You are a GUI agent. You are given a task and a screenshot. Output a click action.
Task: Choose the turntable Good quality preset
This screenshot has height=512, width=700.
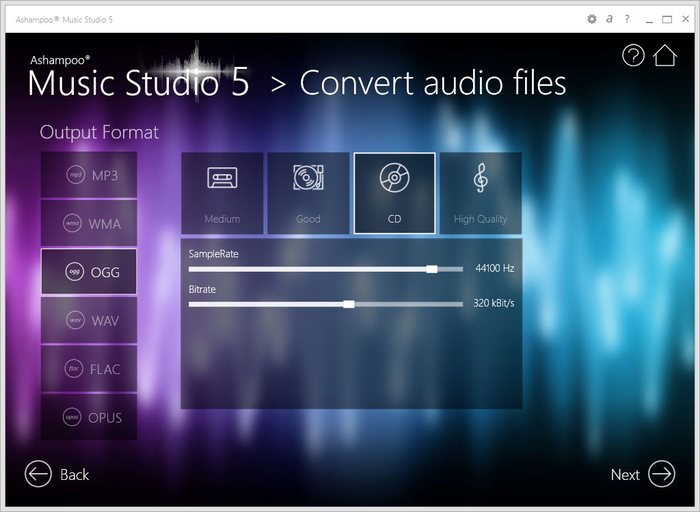tap(308, 193)
